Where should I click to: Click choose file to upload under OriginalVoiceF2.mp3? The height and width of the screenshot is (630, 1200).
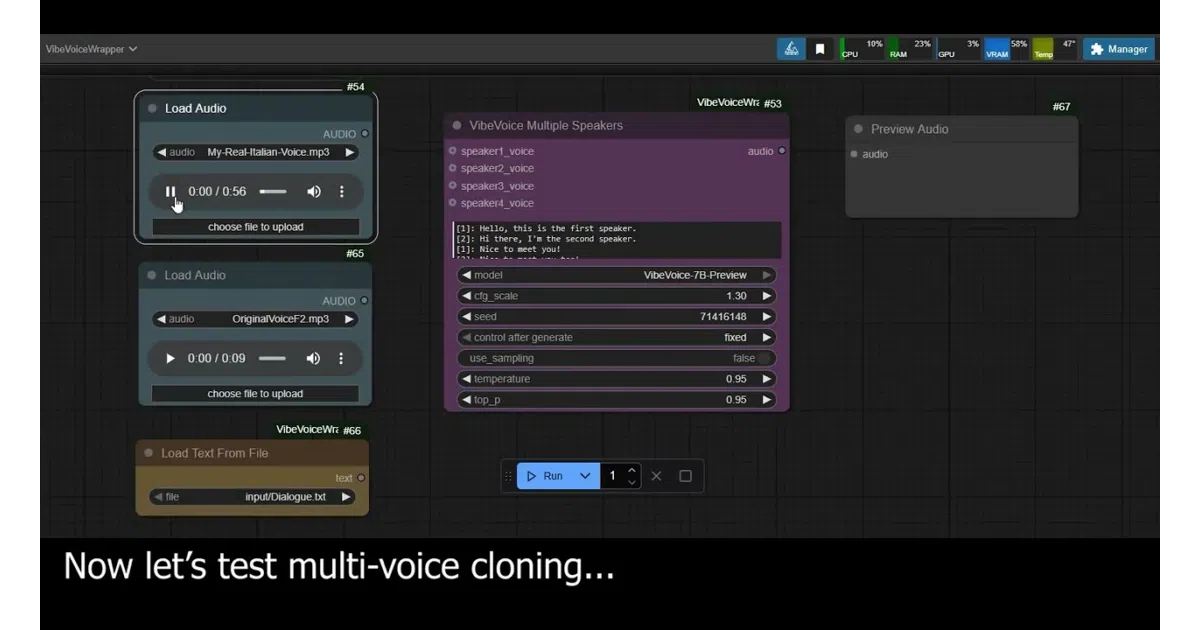[255, 394]
